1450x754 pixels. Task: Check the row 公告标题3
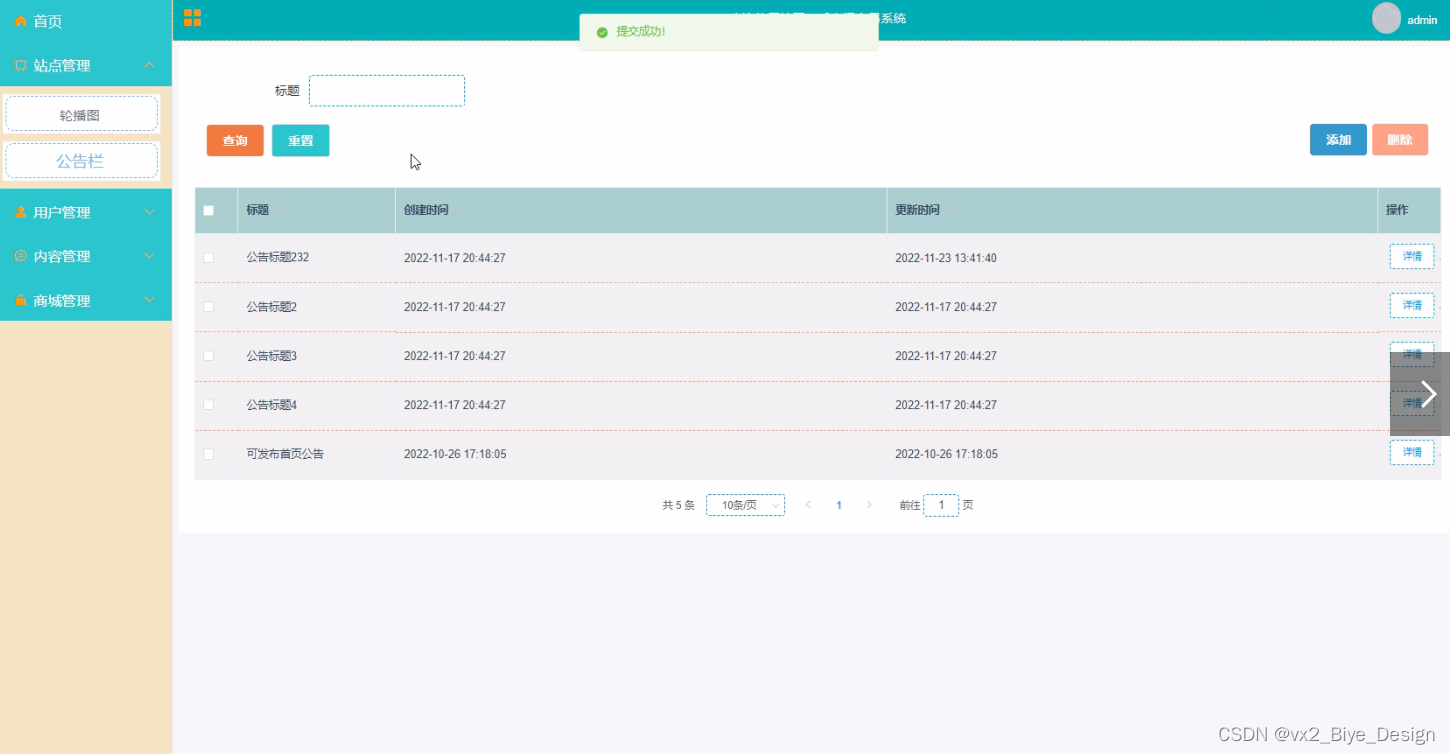[x=209, y=356]
